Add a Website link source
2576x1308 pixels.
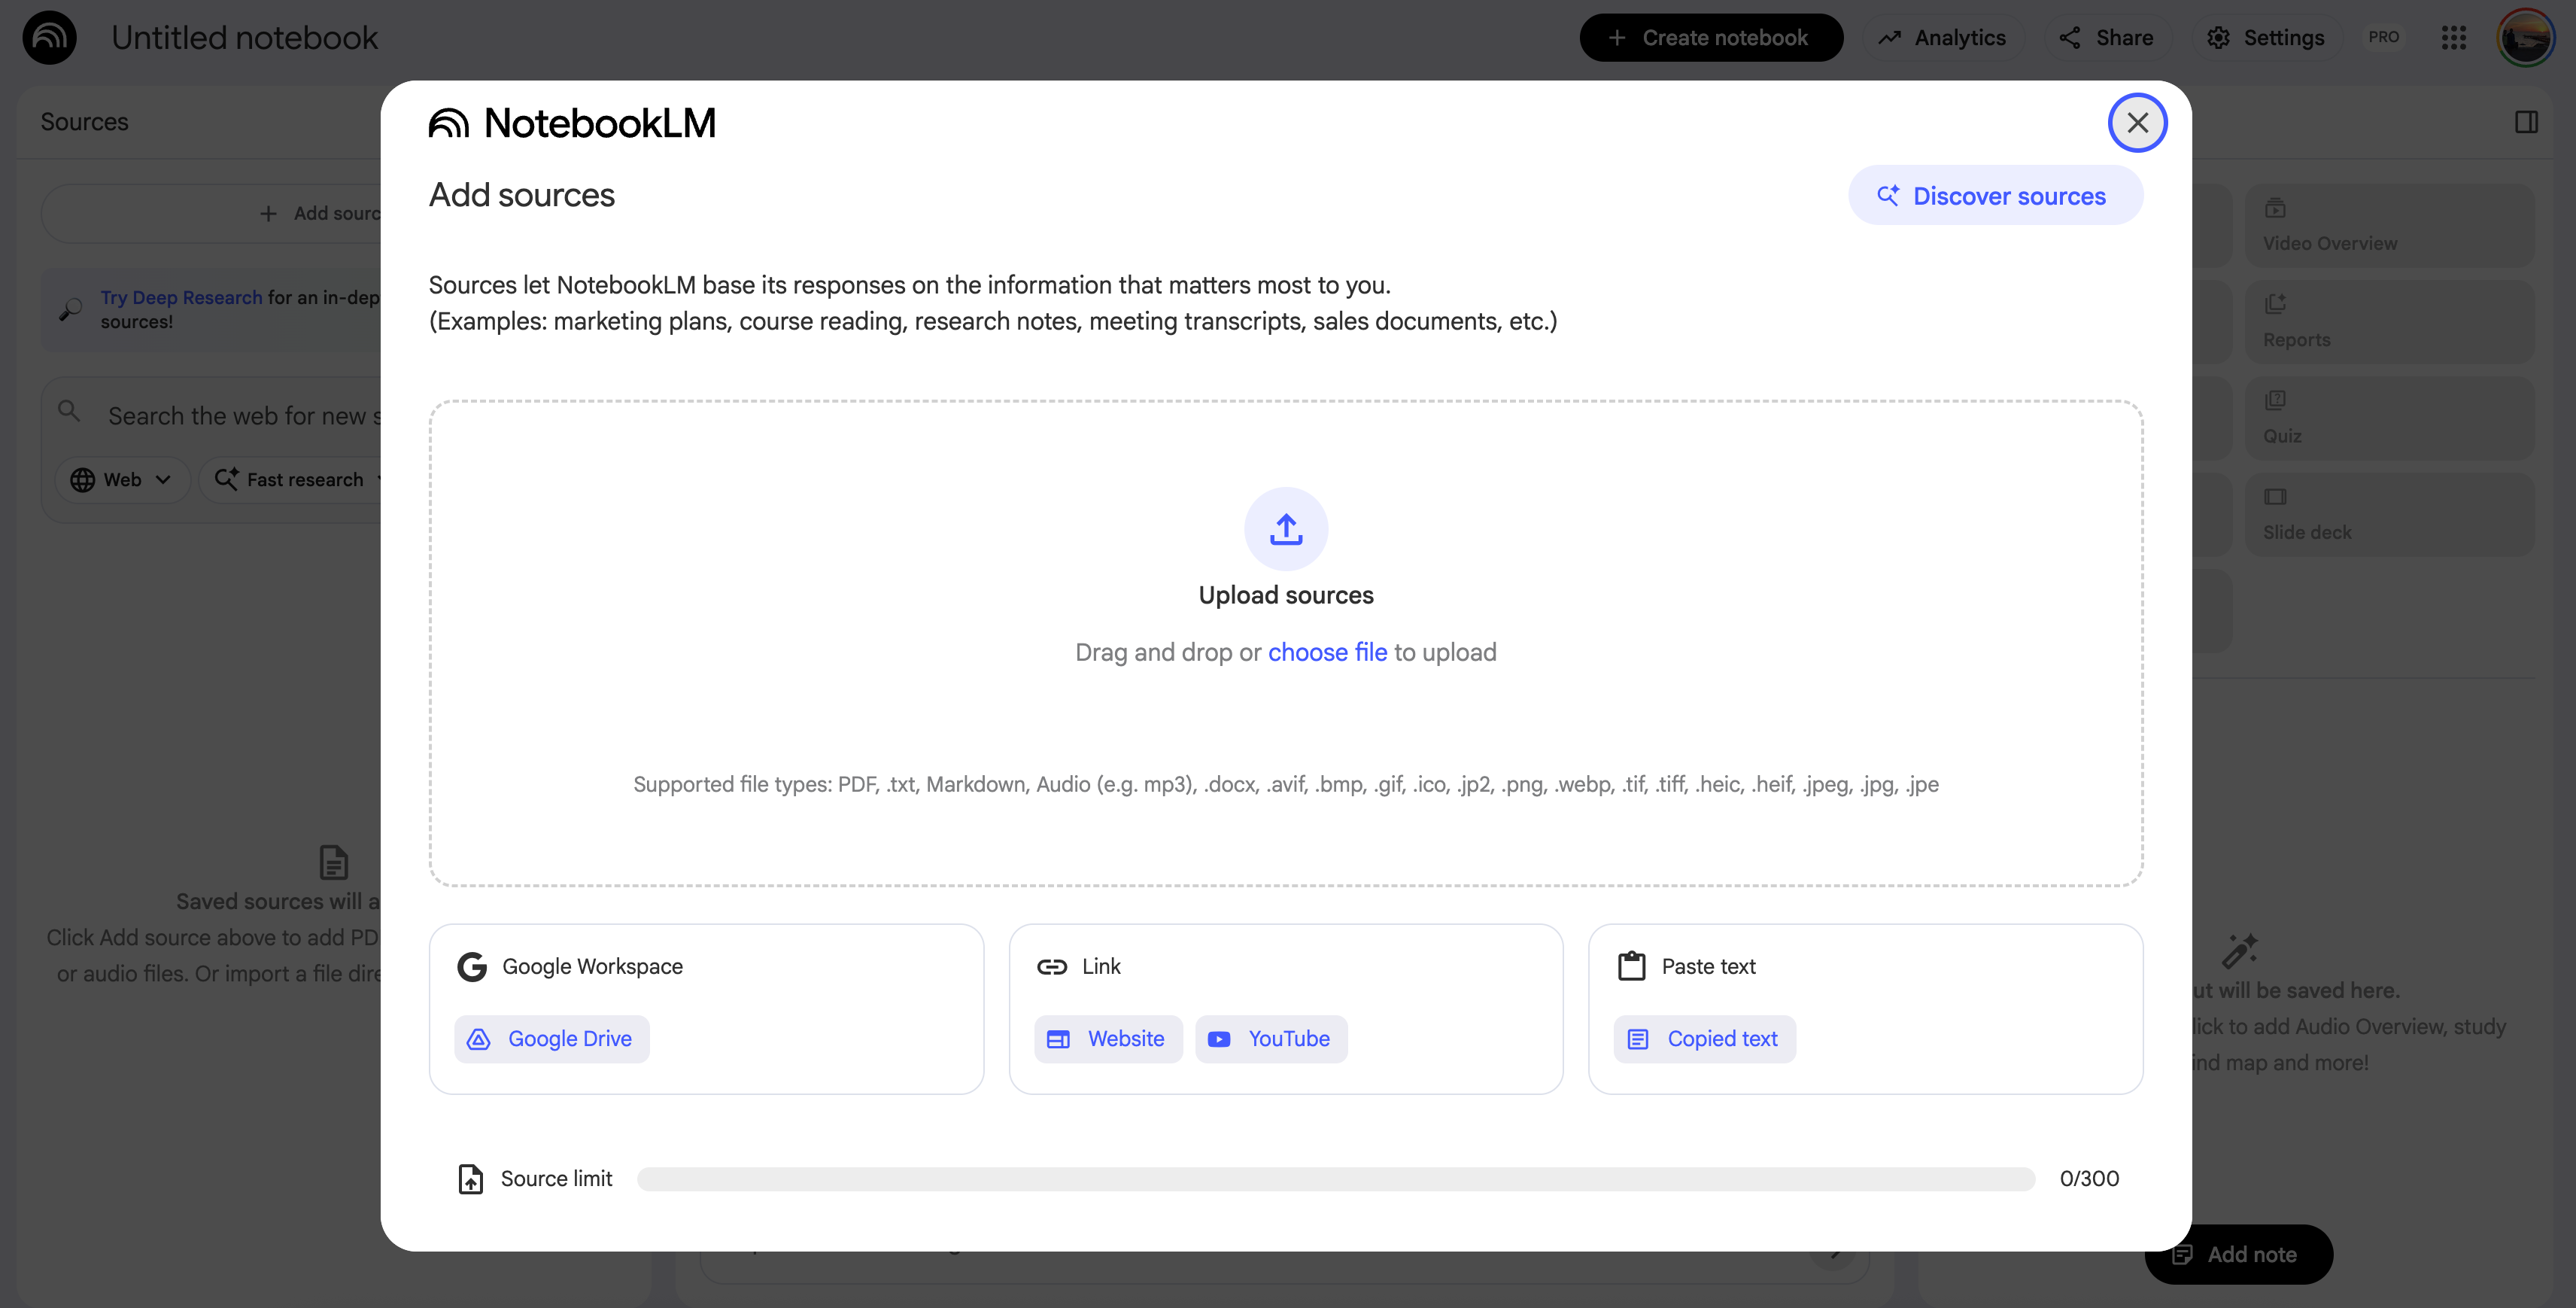pos(1107,1039)
